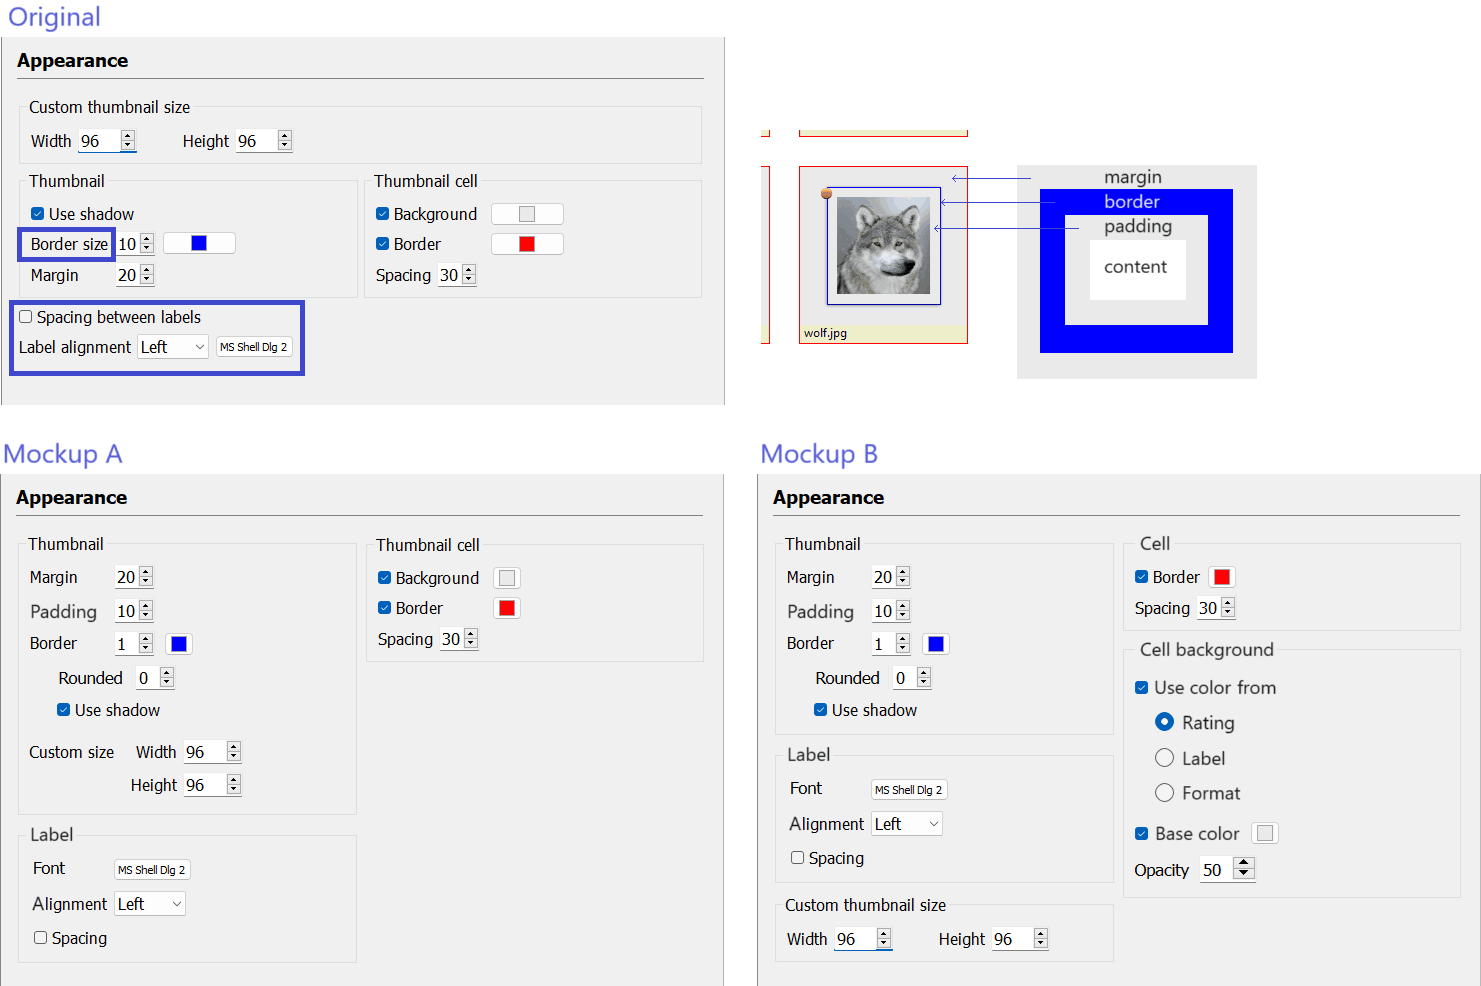The height and width of the screenshot is (986, 1481).
Task: Click the 'padding' text in box diagram
Action: pos(1138,226)
